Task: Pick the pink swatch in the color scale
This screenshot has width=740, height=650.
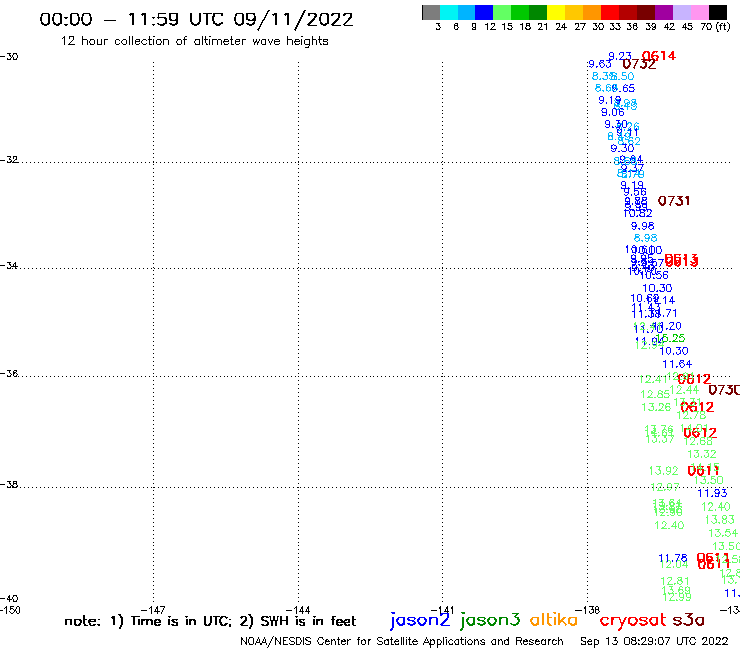Action: point(699,12)
